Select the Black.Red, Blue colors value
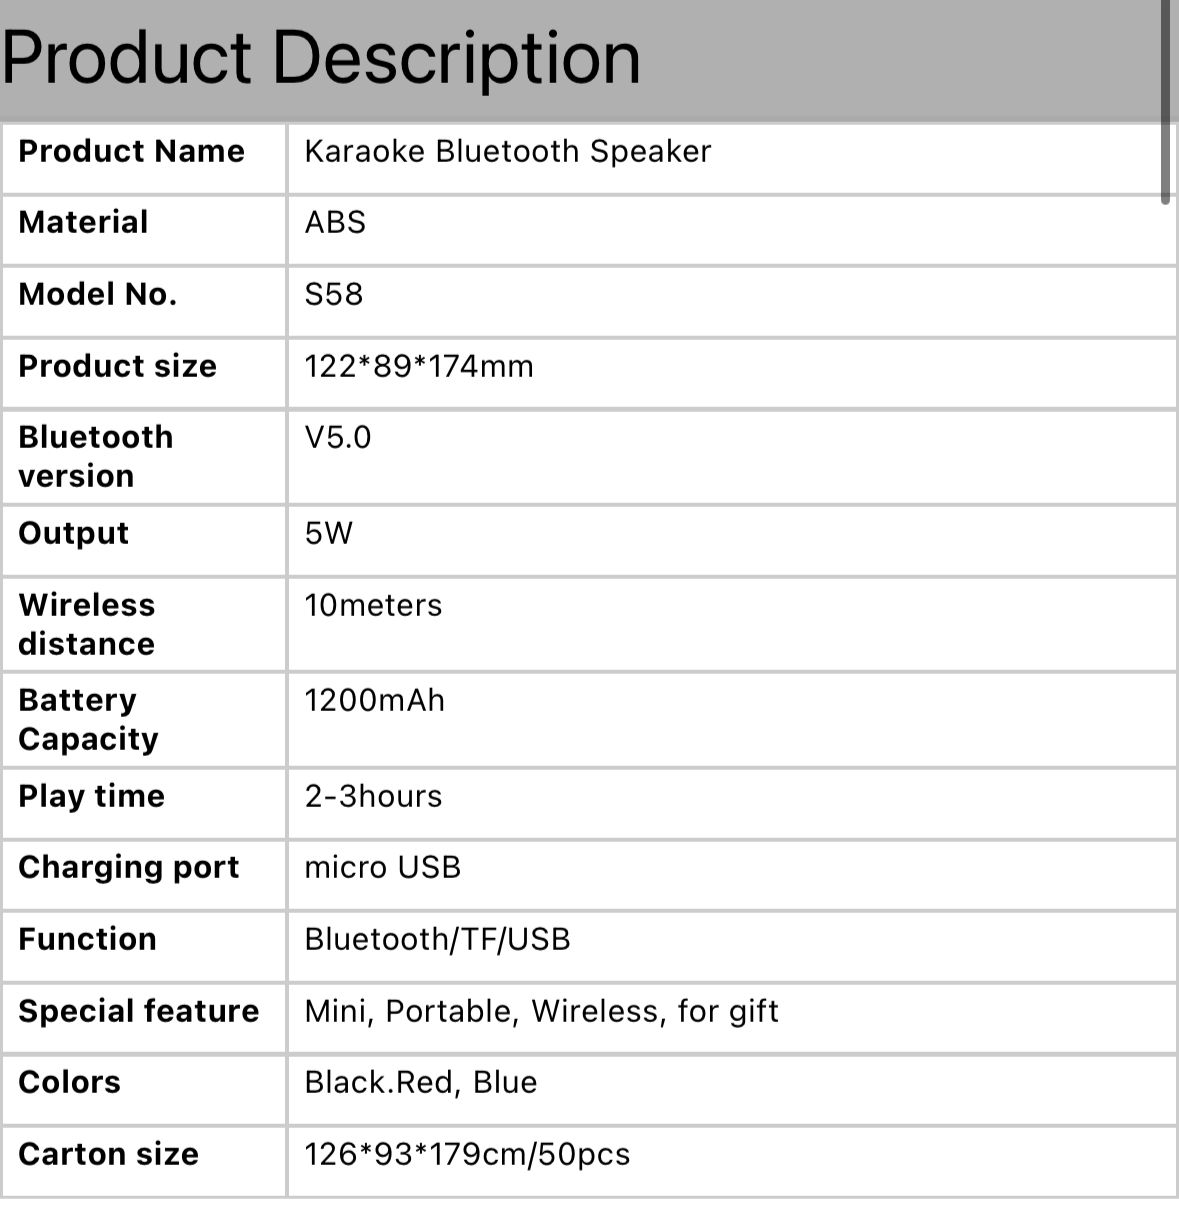This screenshot has width=1179, height=1229. (421, 1083)
